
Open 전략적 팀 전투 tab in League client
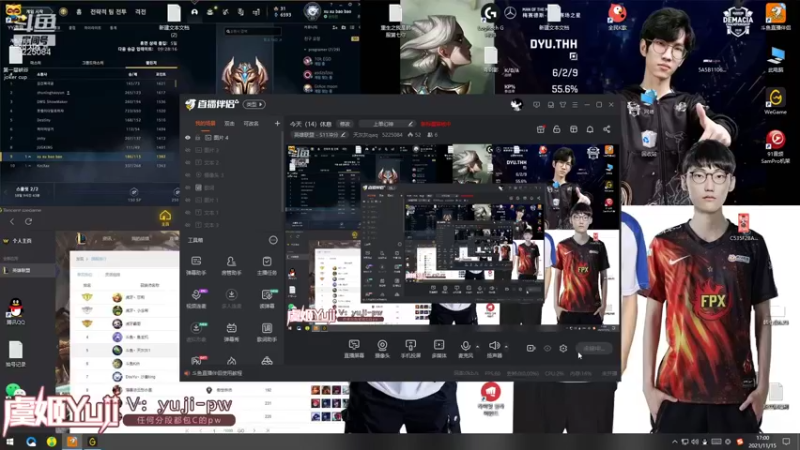[108, 11]
